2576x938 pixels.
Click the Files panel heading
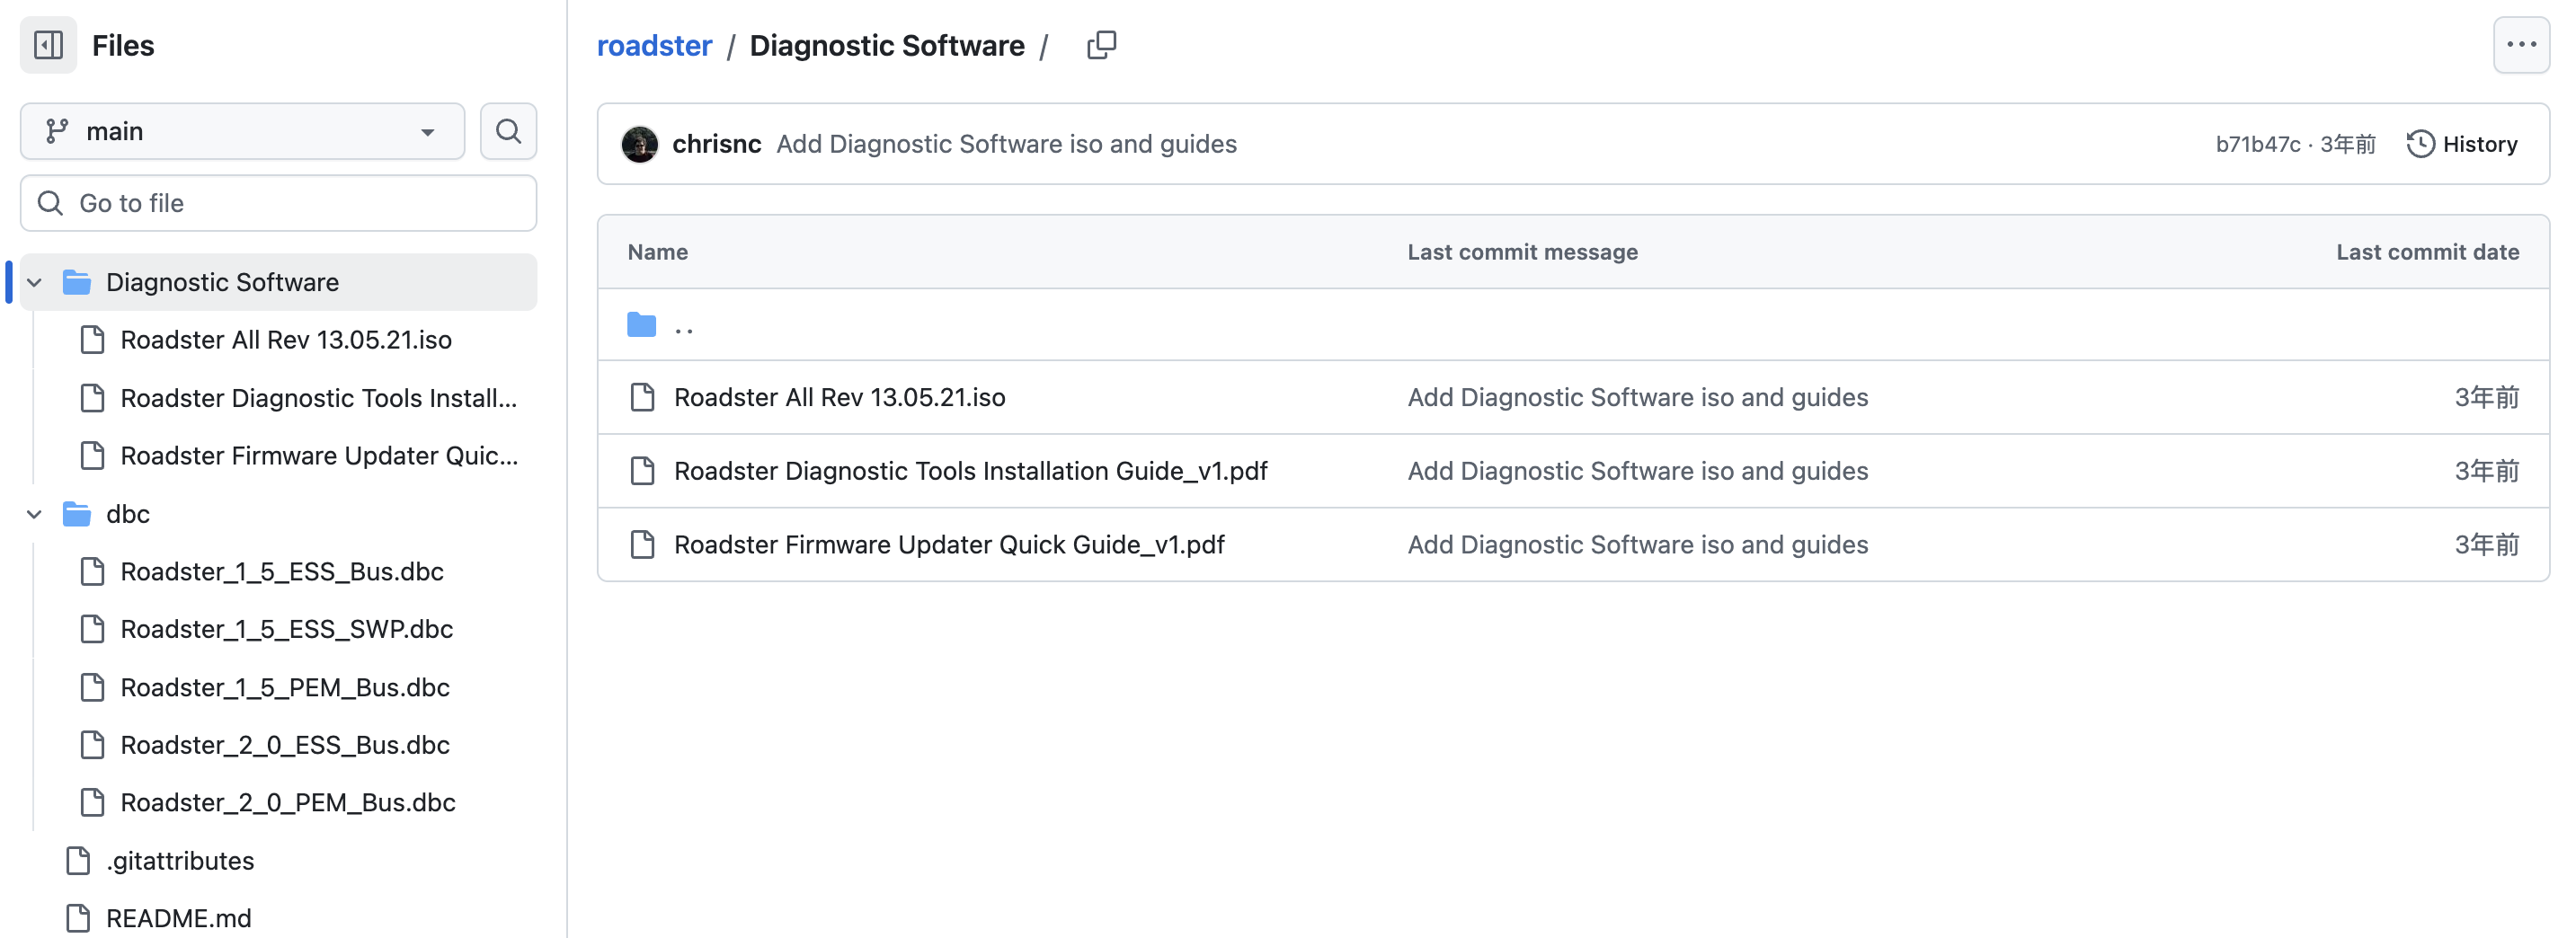[123, 46]
